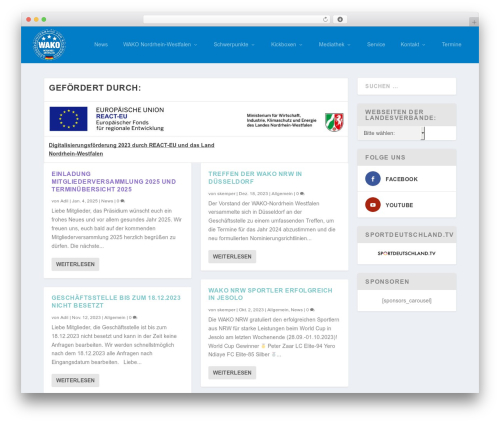The height and width of the screenshot is (423, 500).
Task: Click author Adil on the Einladung post
Action: [x=65, y=201]
